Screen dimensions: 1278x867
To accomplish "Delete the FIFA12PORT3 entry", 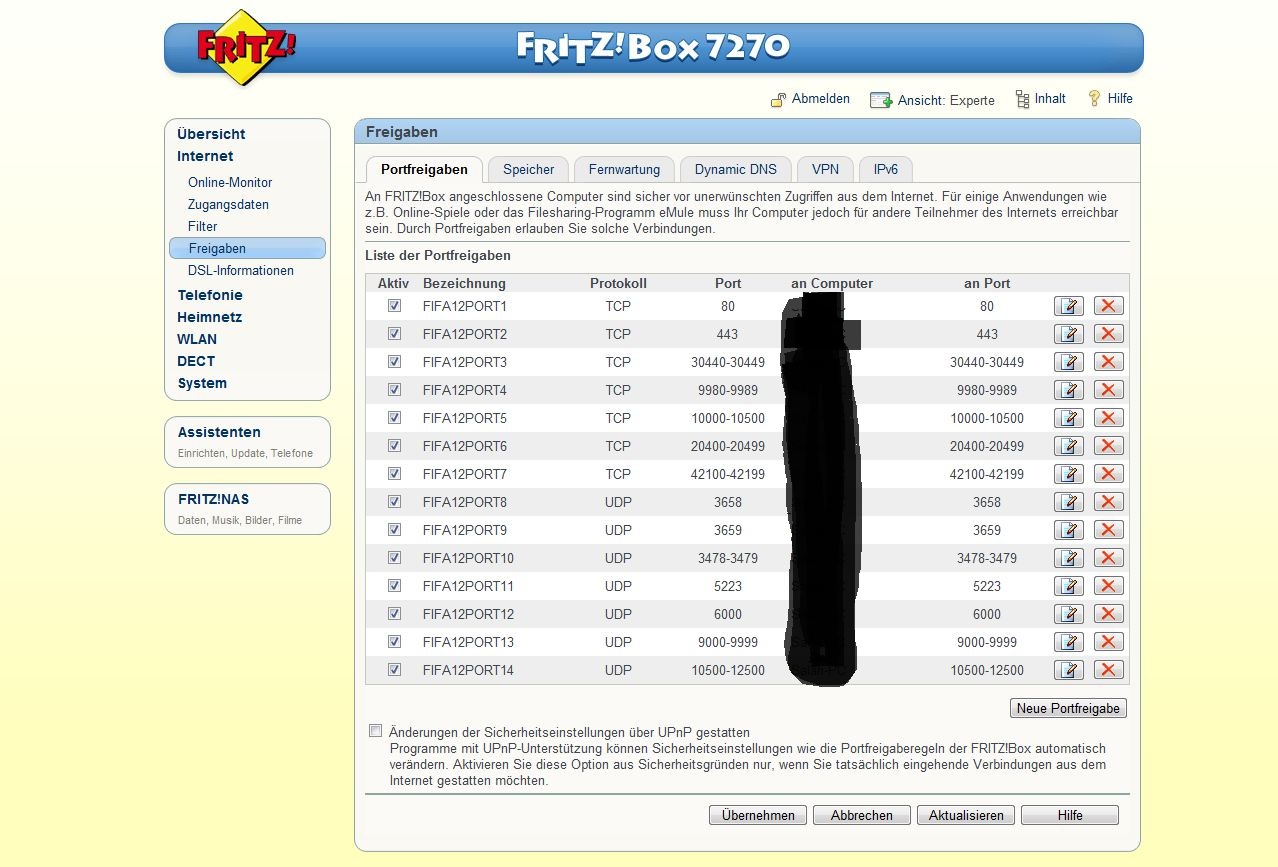I will (1109, 362).
